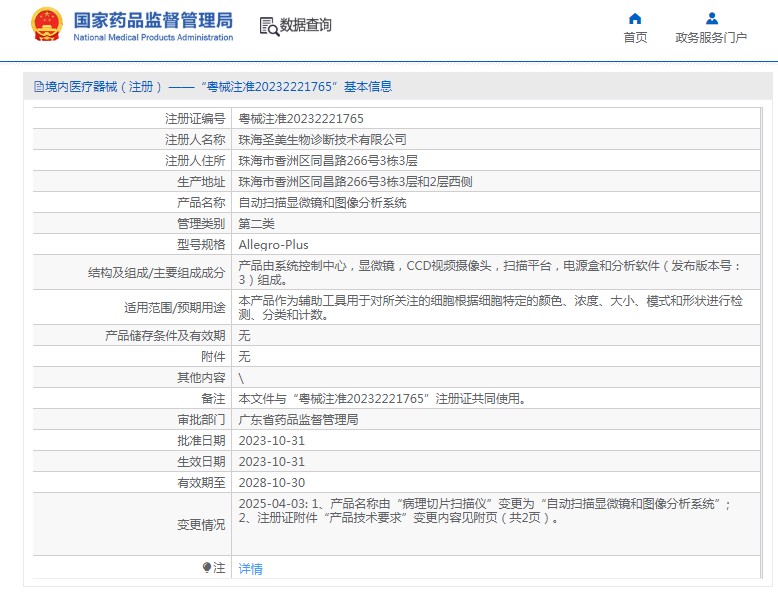Screen dimensions: 778x597
Task: Click the 首页 home icon
Action: click(635, 19)
